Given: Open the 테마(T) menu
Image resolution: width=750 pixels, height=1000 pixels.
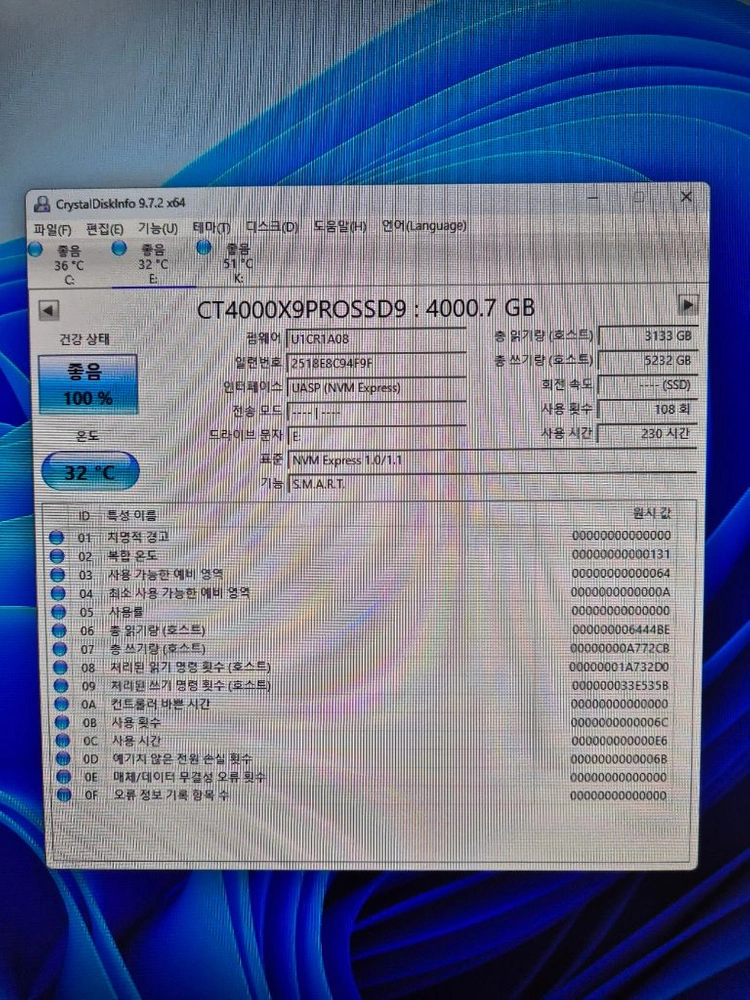Looking at the screenshot, I should (211, 227).
